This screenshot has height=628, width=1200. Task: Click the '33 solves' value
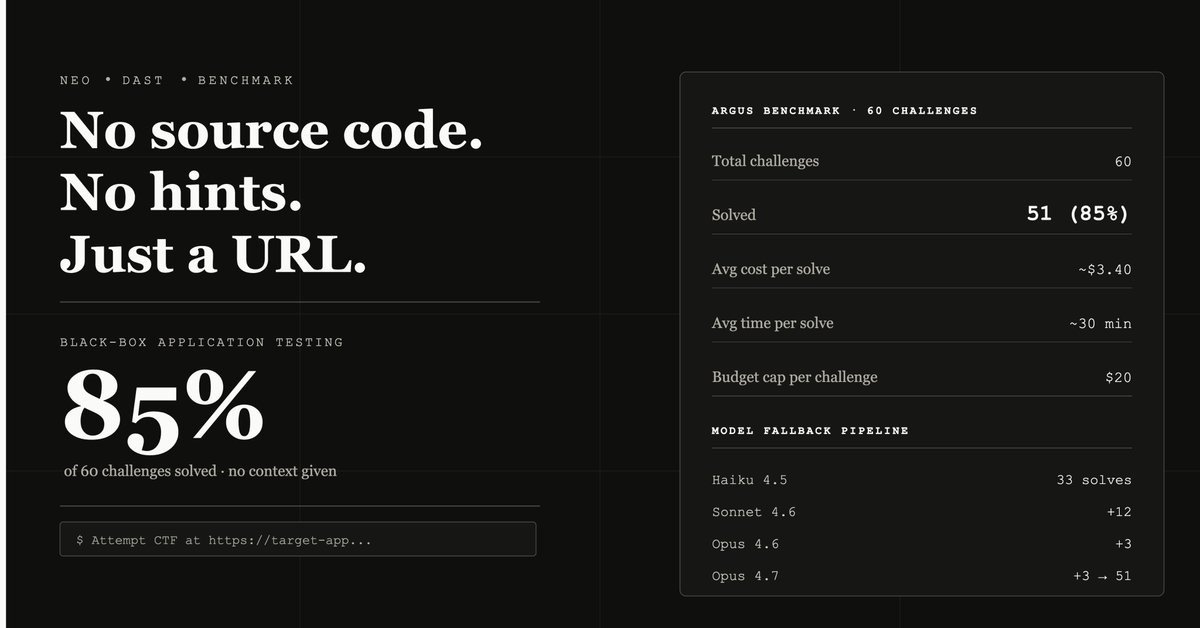pyautogui.click(x=1094, y=480)
